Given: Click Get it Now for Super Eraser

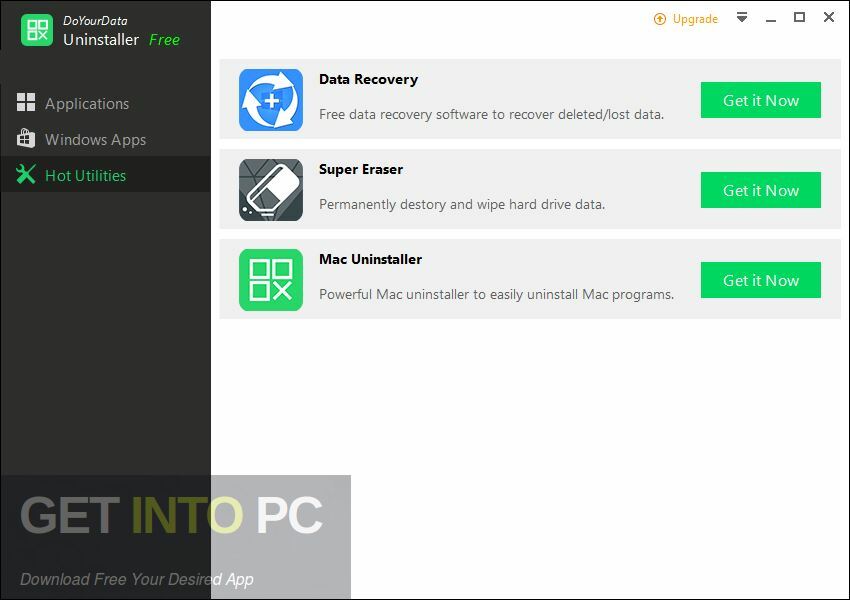Looking at the screenshot, I should pyautogui.click(x=761, y=190).
